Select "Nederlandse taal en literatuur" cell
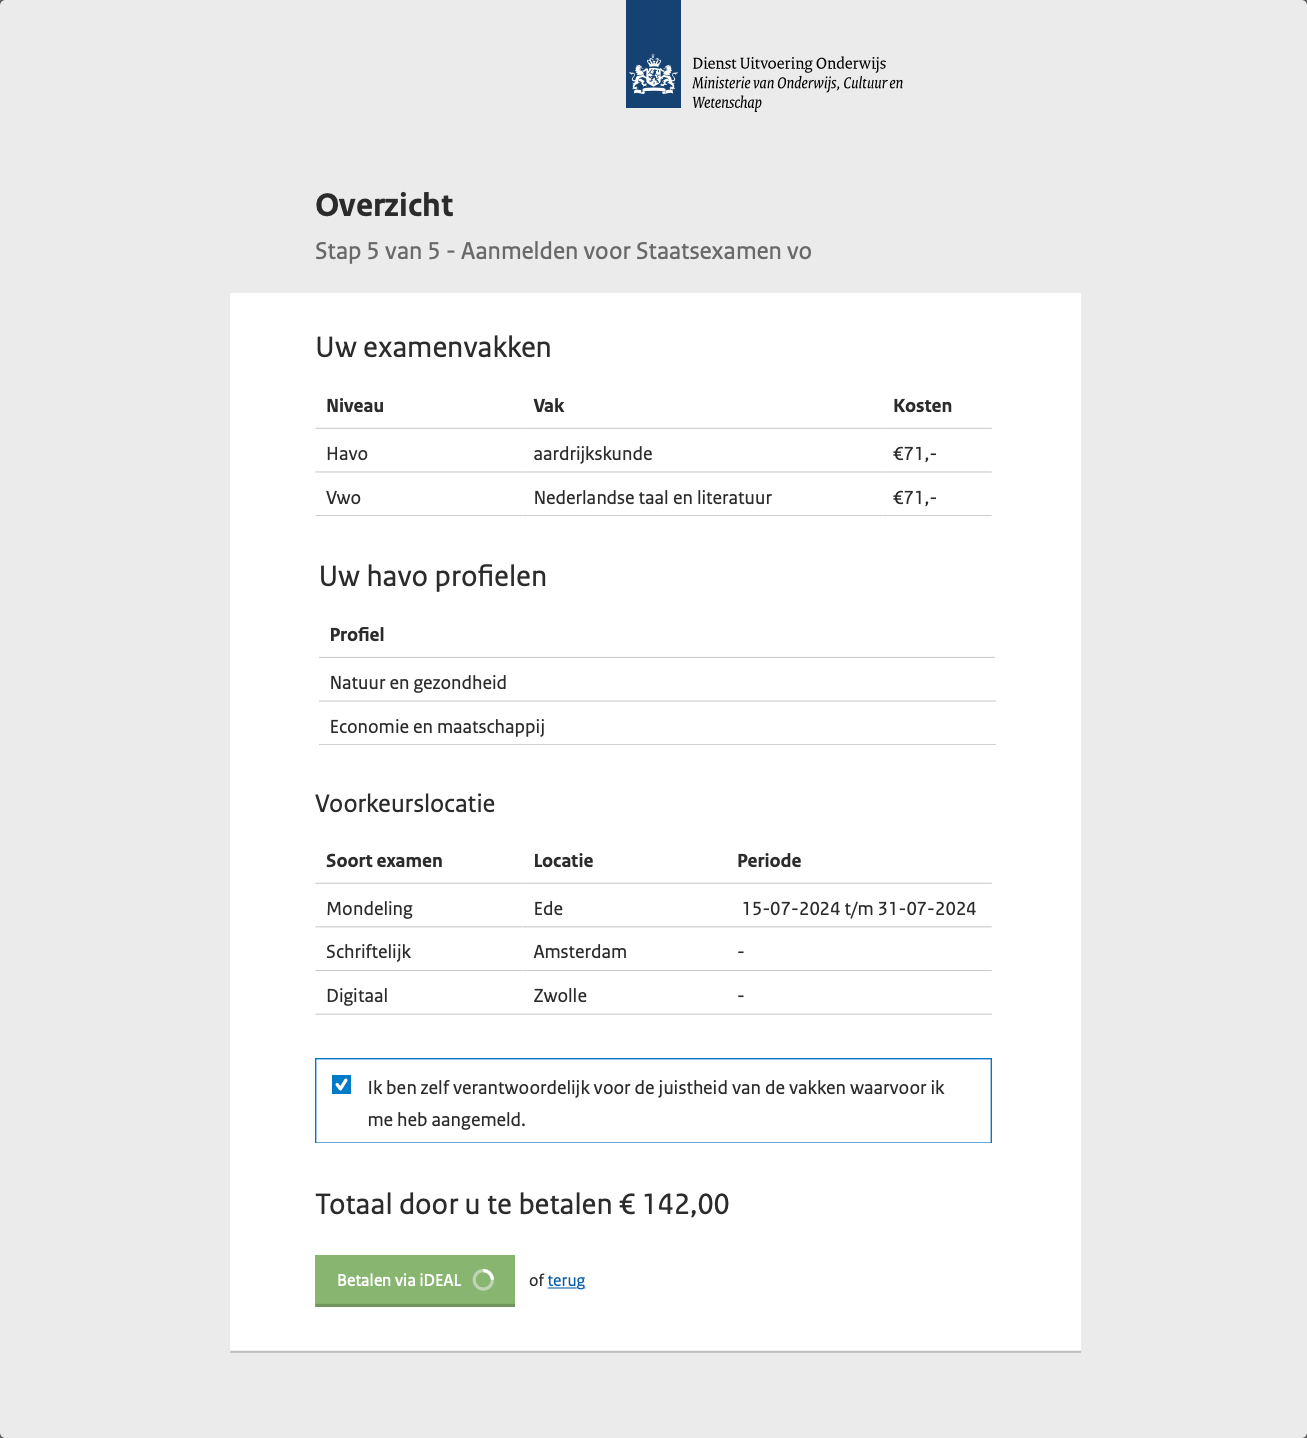 click(x=653, y=498)
